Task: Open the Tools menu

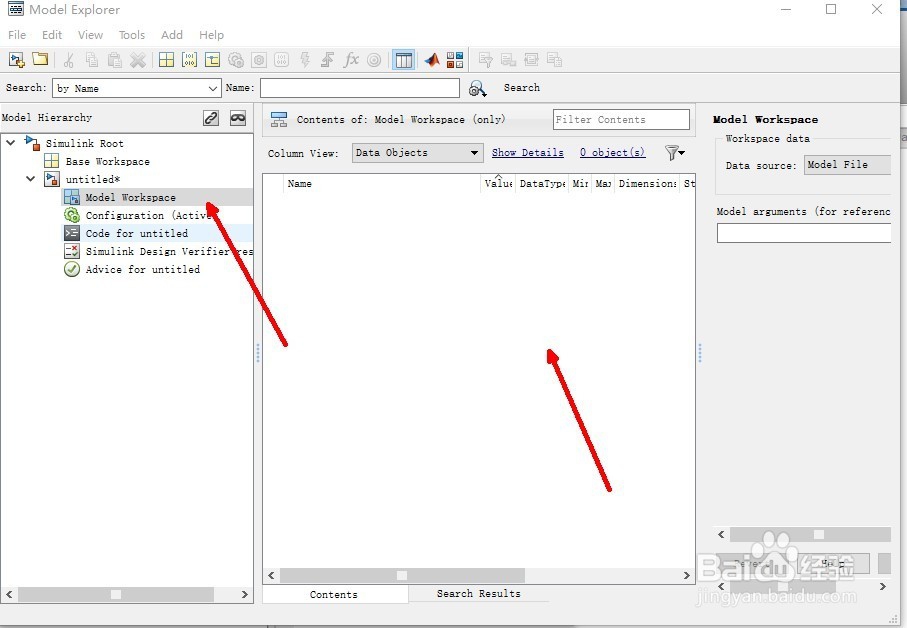Action: click(x=131, y=34)
